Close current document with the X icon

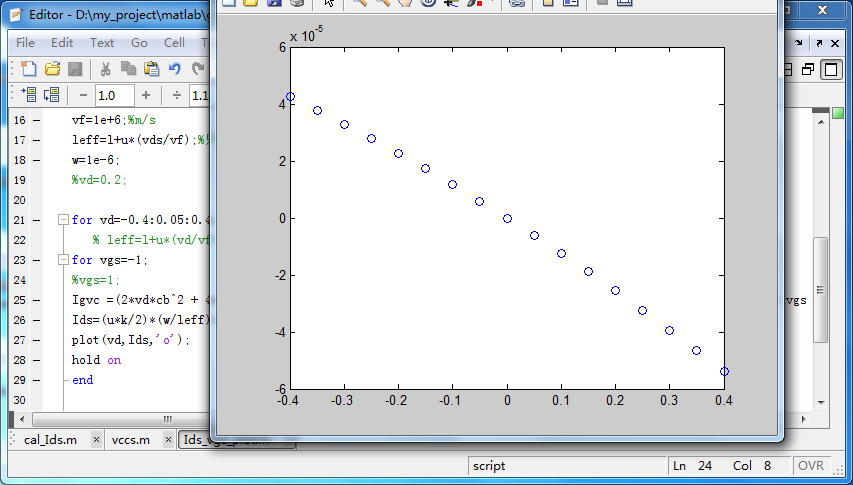835,43
